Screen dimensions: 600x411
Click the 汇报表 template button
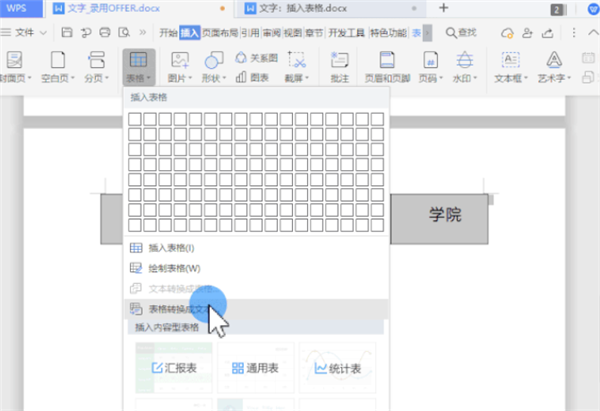coord(173,368)
